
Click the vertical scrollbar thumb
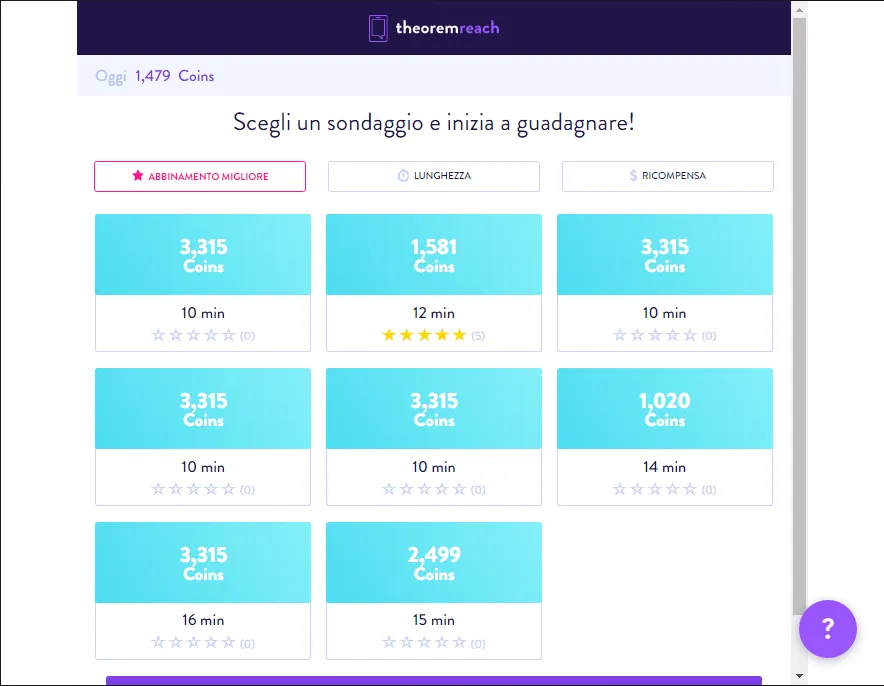(x=799, y=316)
